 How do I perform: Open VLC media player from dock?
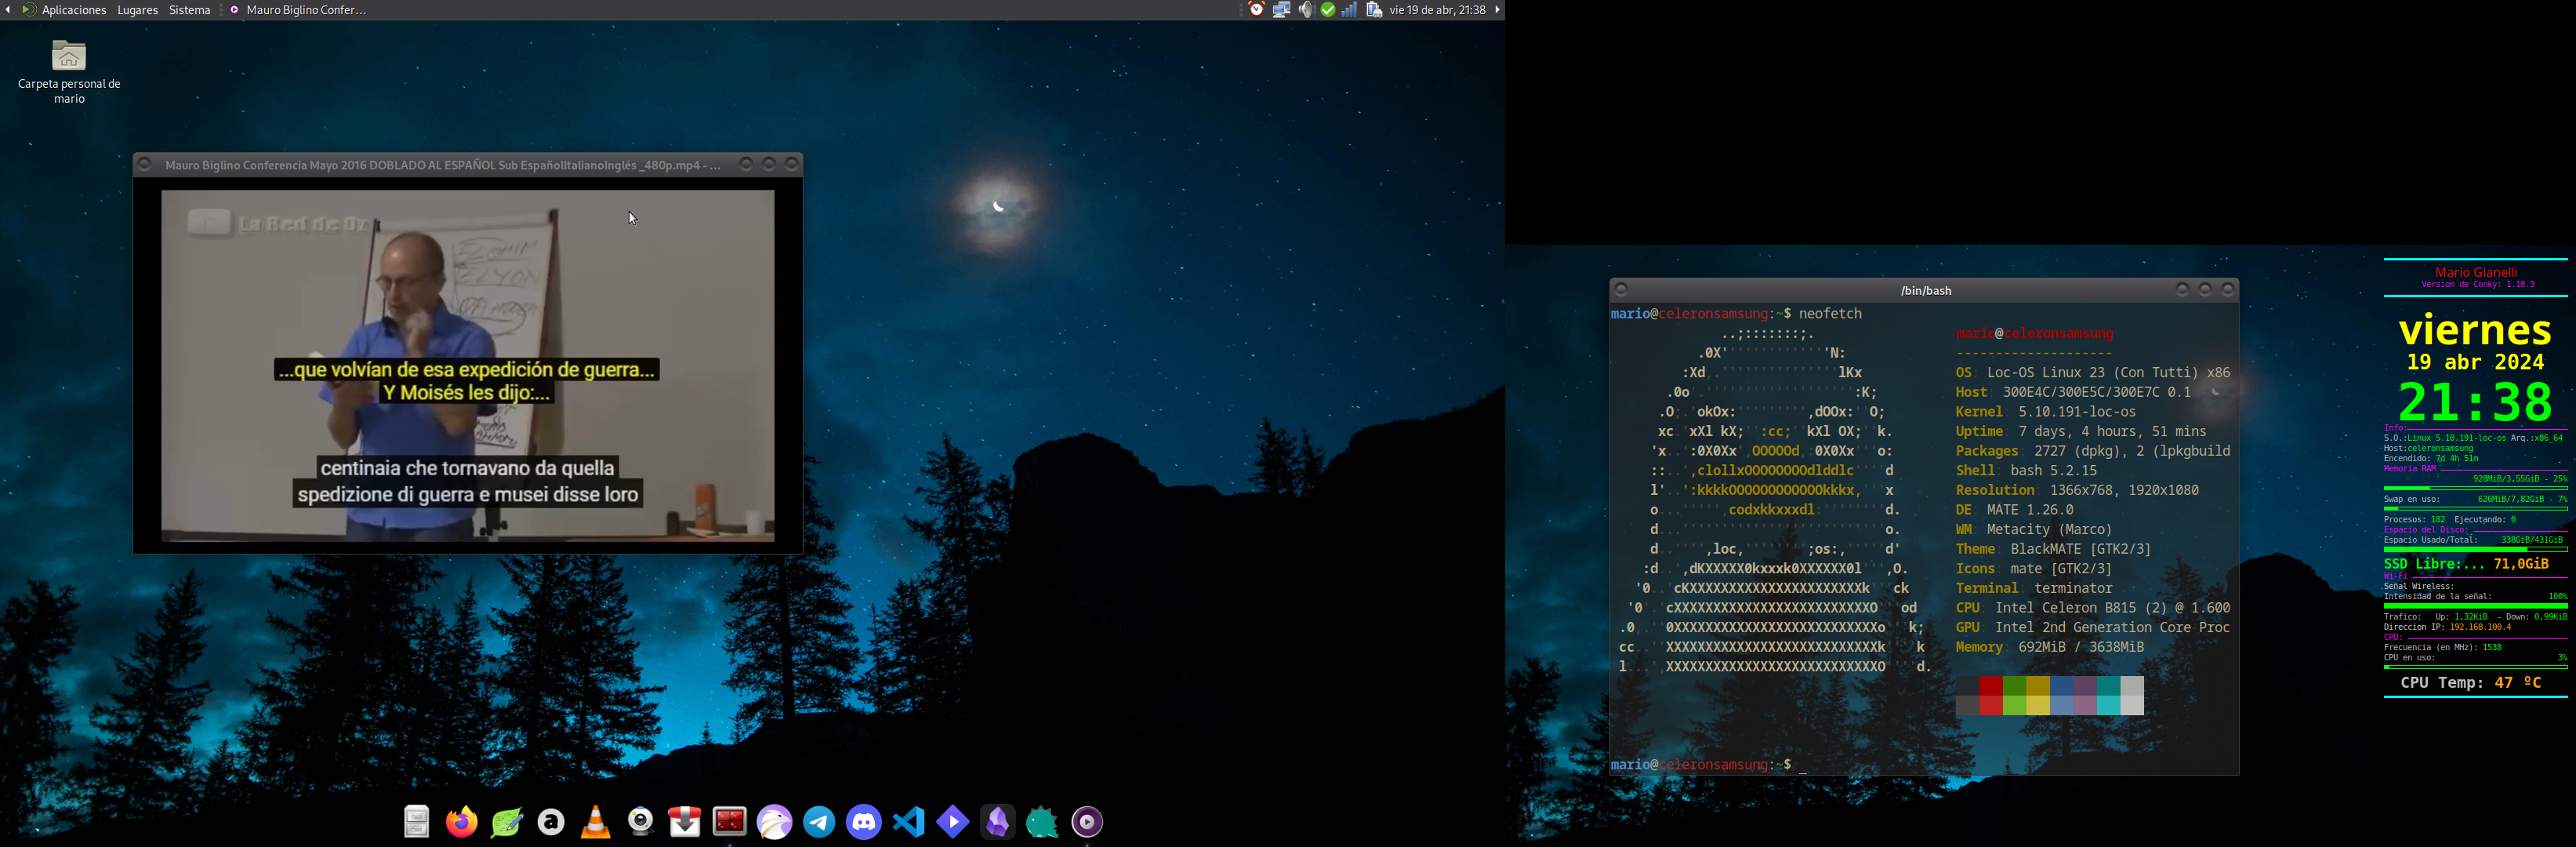(596, 822)
